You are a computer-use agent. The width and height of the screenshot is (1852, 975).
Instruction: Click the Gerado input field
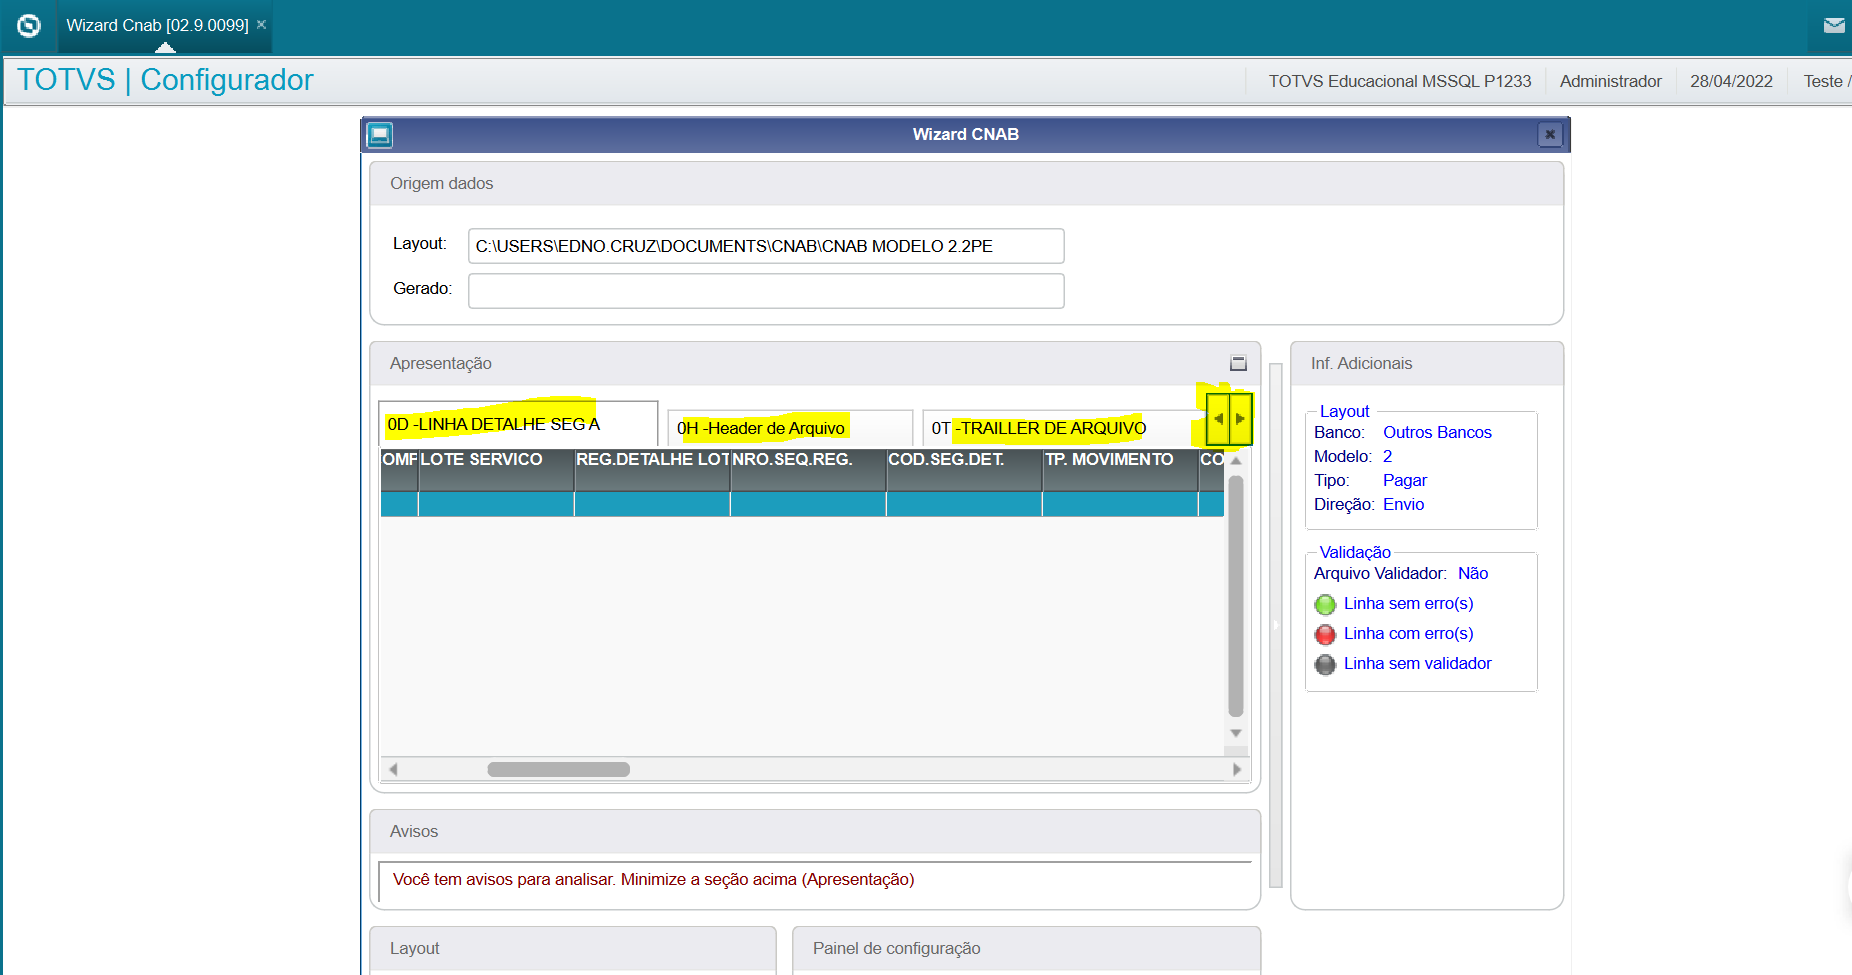pyautogui.click(x=766, y=291)
